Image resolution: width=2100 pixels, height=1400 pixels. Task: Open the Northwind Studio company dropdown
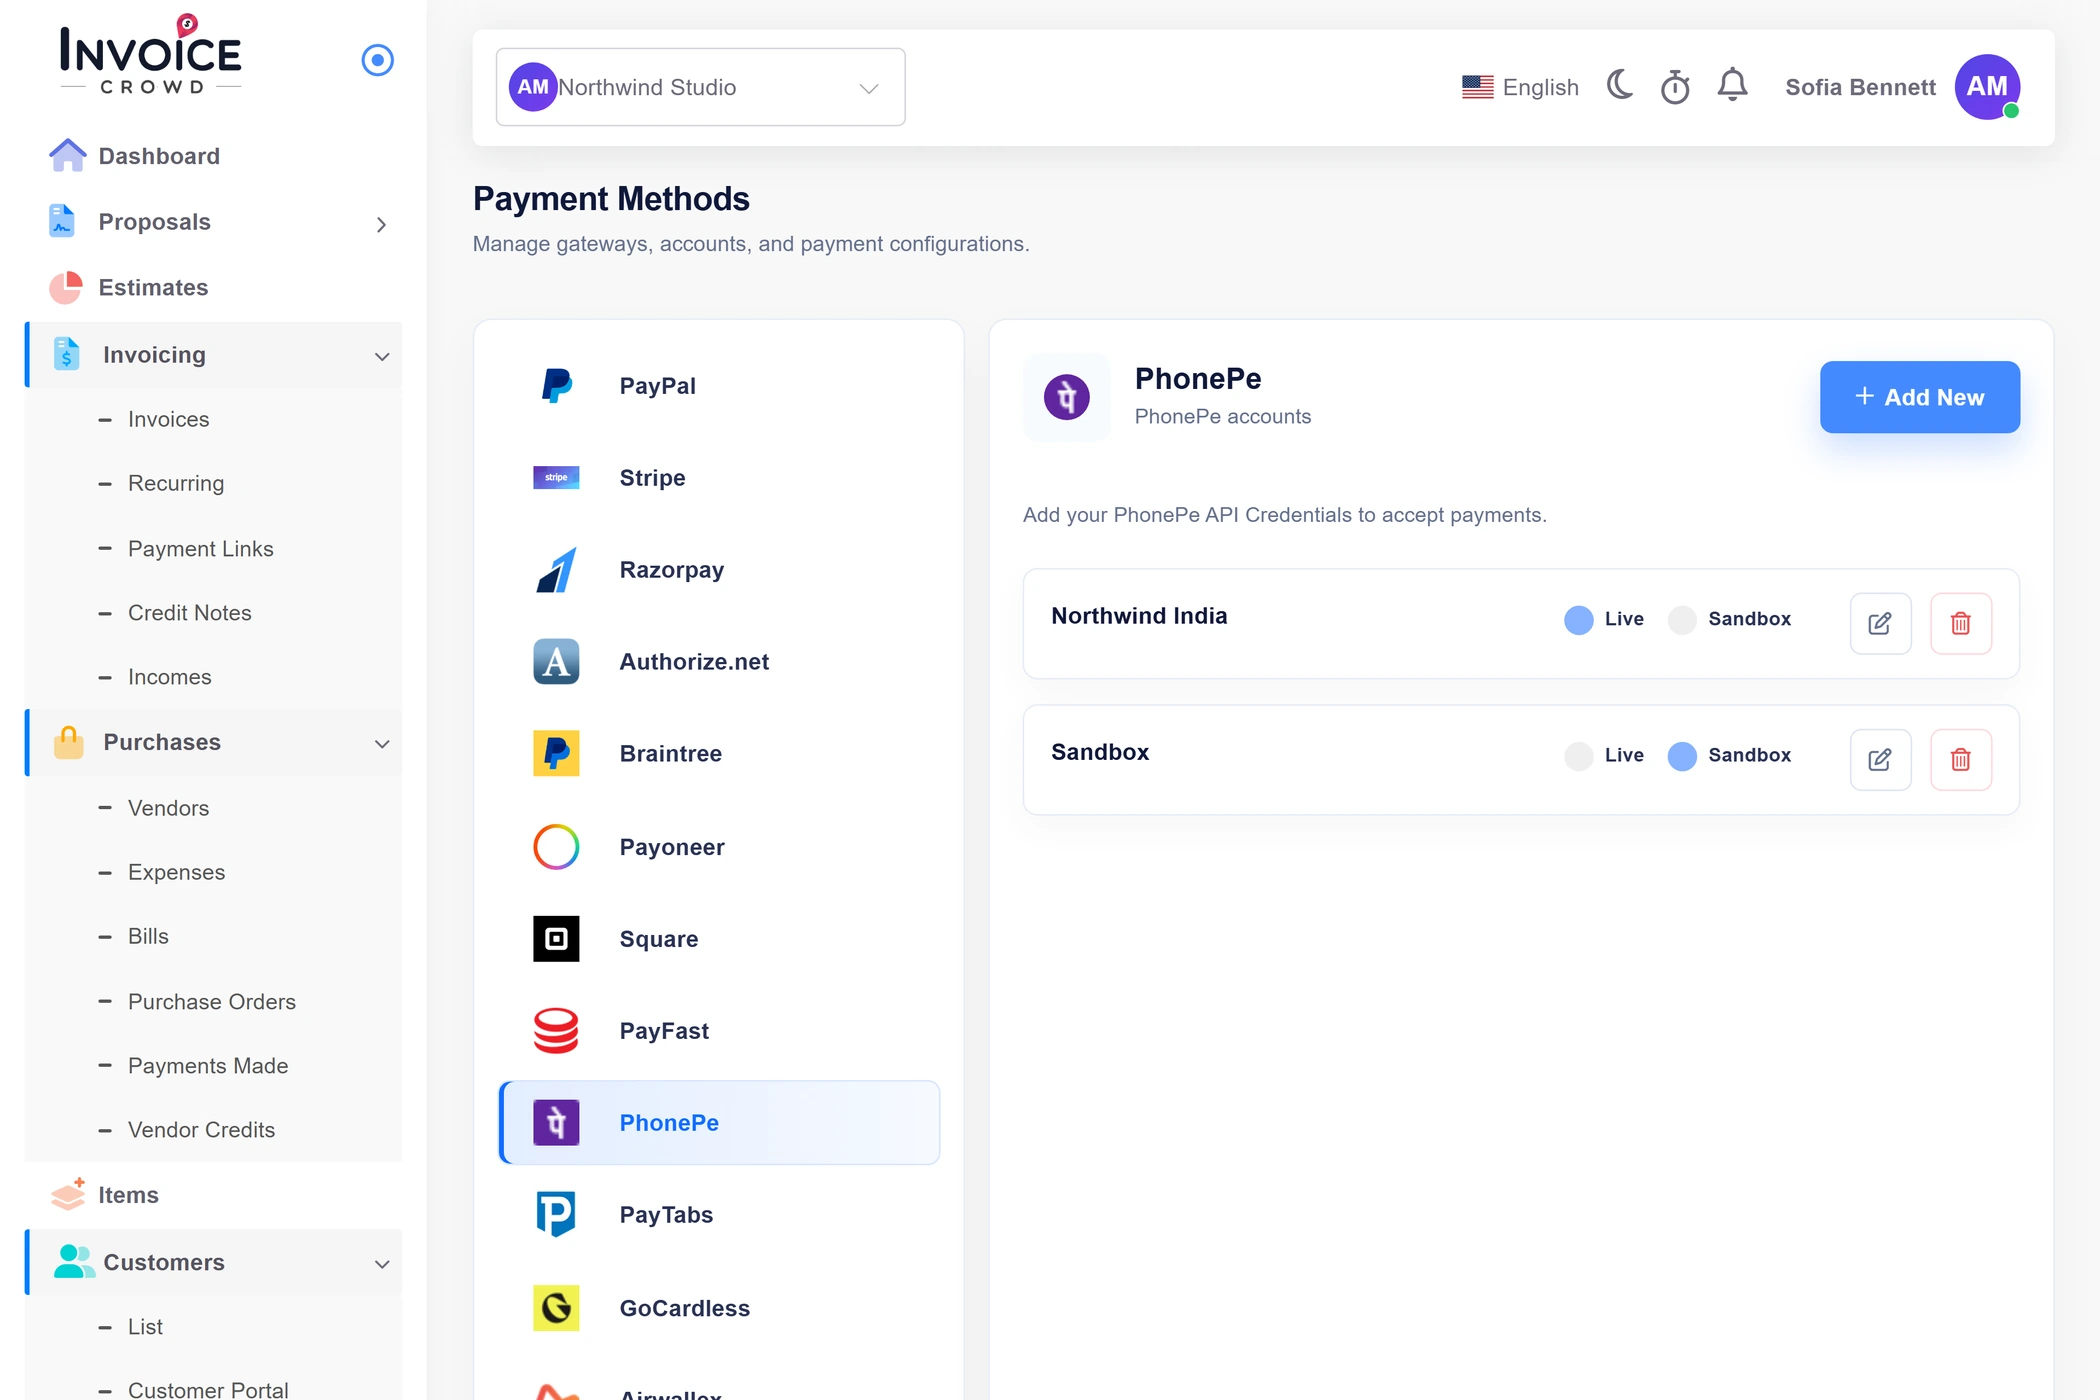pyautogui.click(x=700, y=87)
